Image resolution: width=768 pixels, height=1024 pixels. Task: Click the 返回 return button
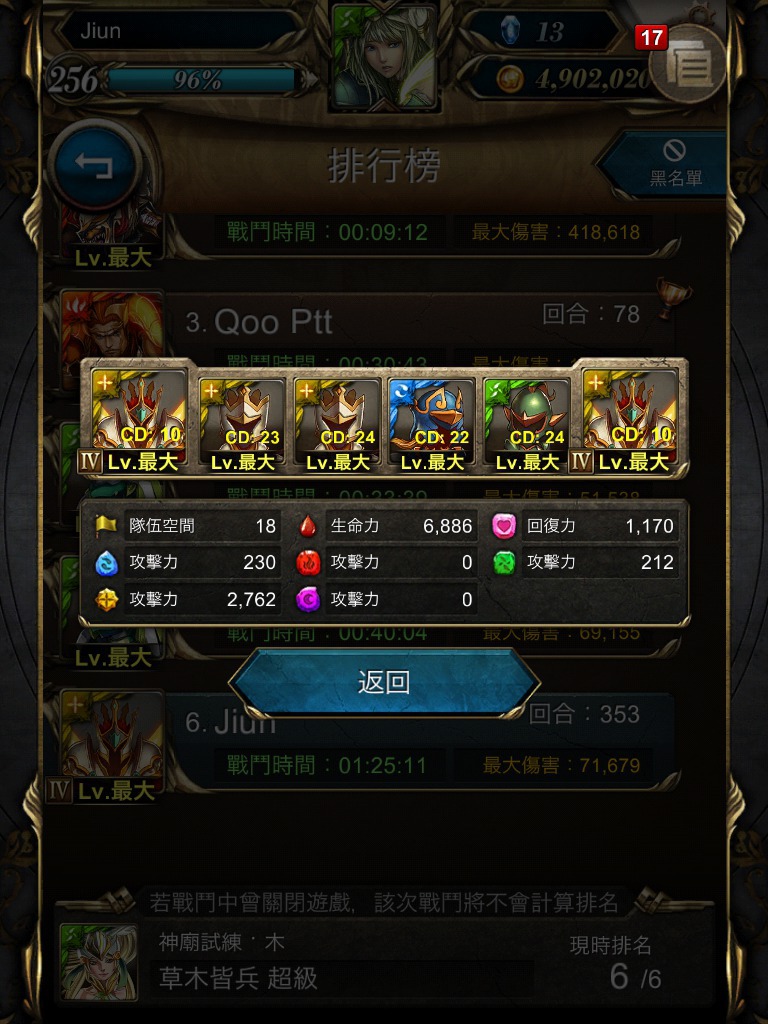pyautogui.click(x=384, y=682)
